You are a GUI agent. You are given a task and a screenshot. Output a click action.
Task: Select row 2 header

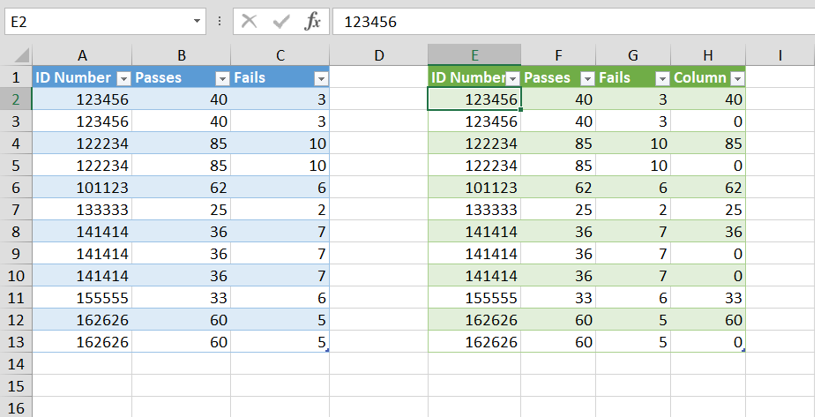(16, 99)
